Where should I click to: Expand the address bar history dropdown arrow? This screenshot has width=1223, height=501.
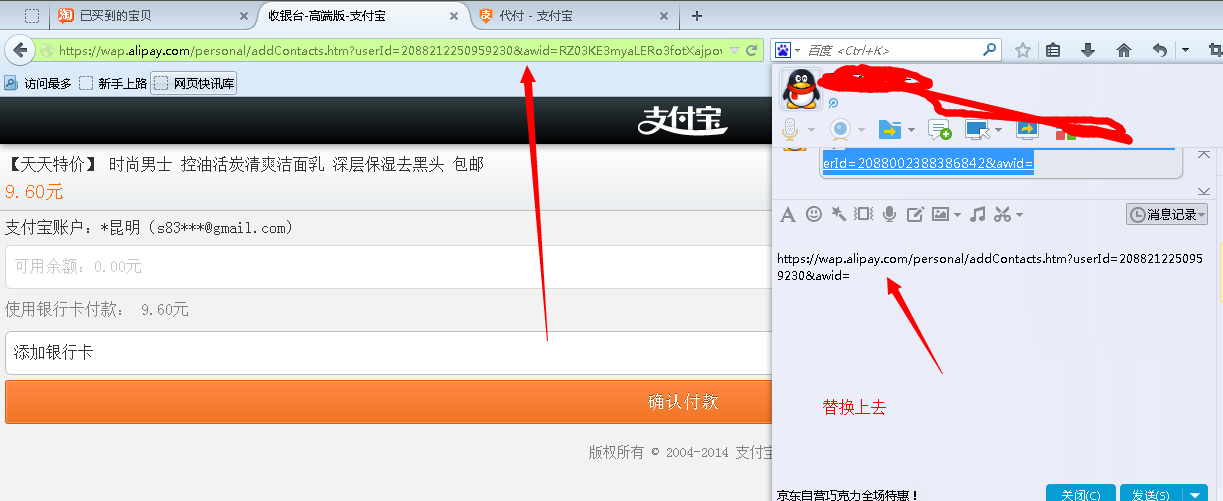[x=734, y=50]
